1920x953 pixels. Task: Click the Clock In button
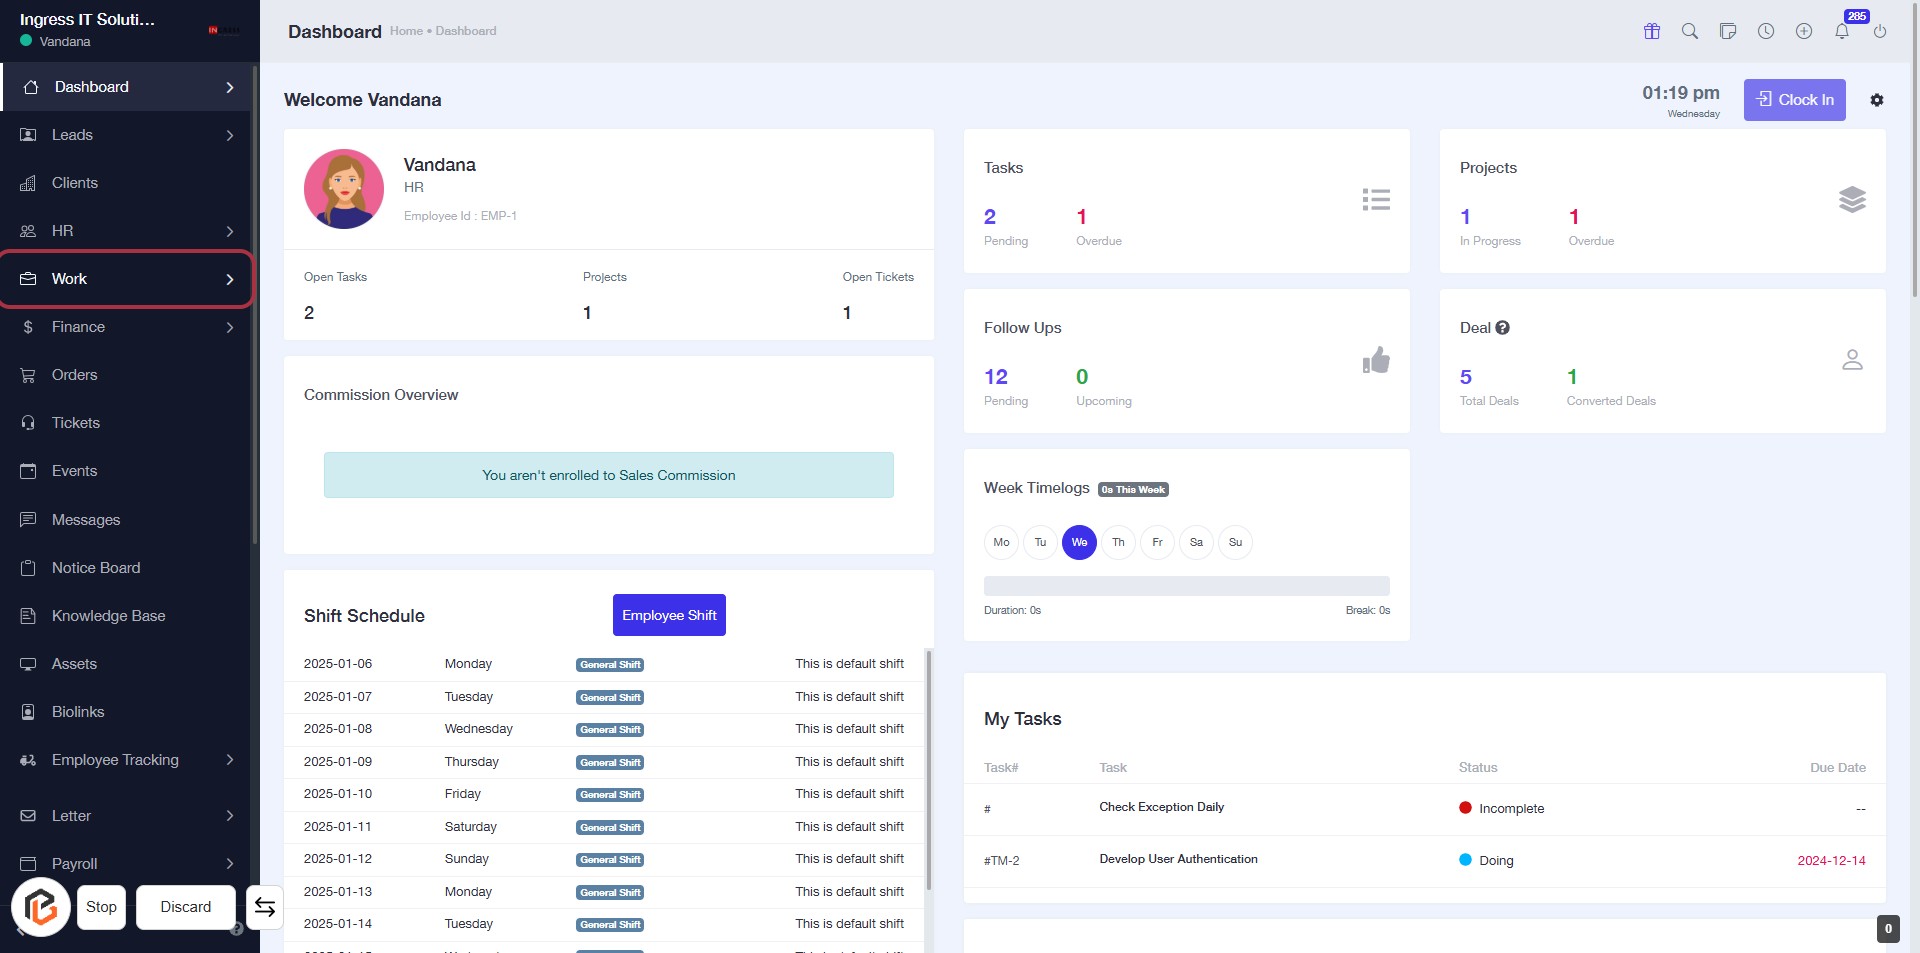pyautogui.click(x=1795, y=100)
